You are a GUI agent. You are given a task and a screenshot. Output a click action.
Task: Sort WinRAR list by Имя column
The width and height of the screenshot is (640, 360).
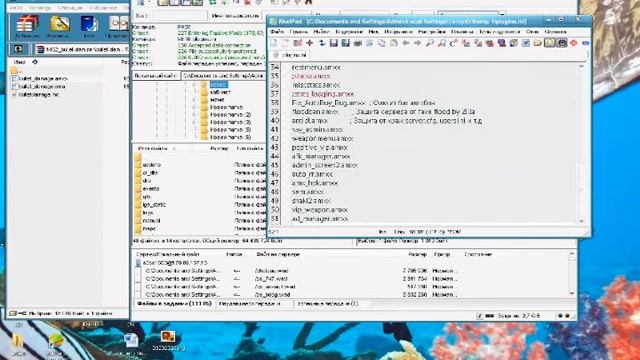click(x=20, y=62)
